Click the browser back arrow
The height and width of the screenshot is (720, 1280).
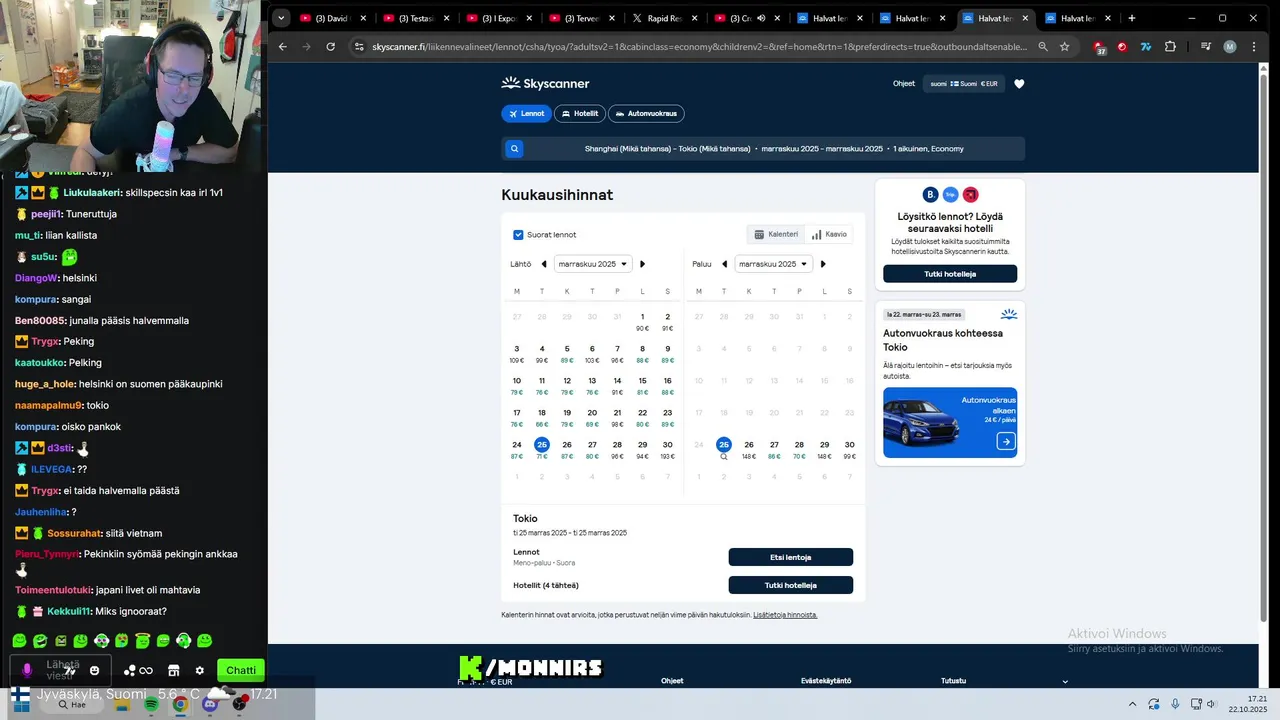pyautogui.click(x=283, y=46)
